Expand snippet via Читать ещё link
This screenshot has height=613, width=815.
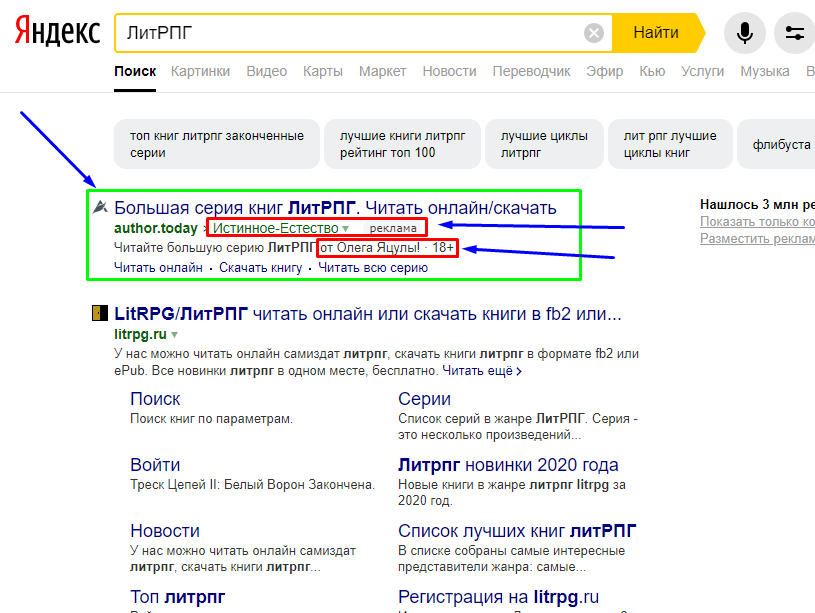(482, 371)
